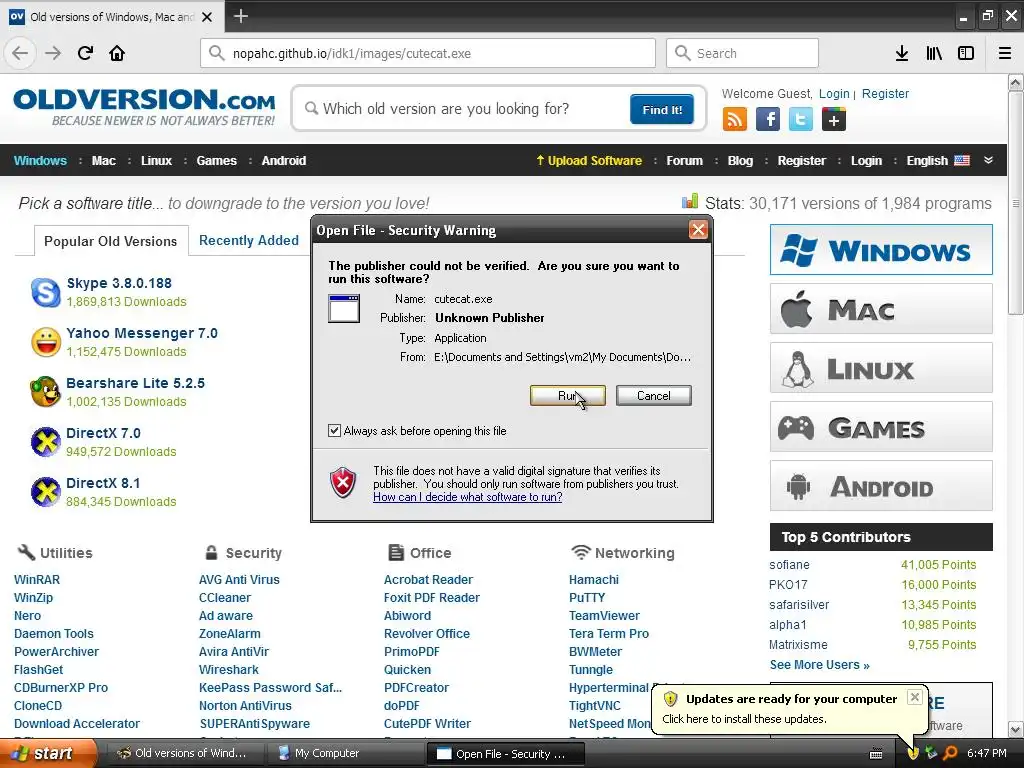Click the Windows Update shield tray icon
Image resolution: width=1024 pixels, height=768 pixels.
[913, 753]
